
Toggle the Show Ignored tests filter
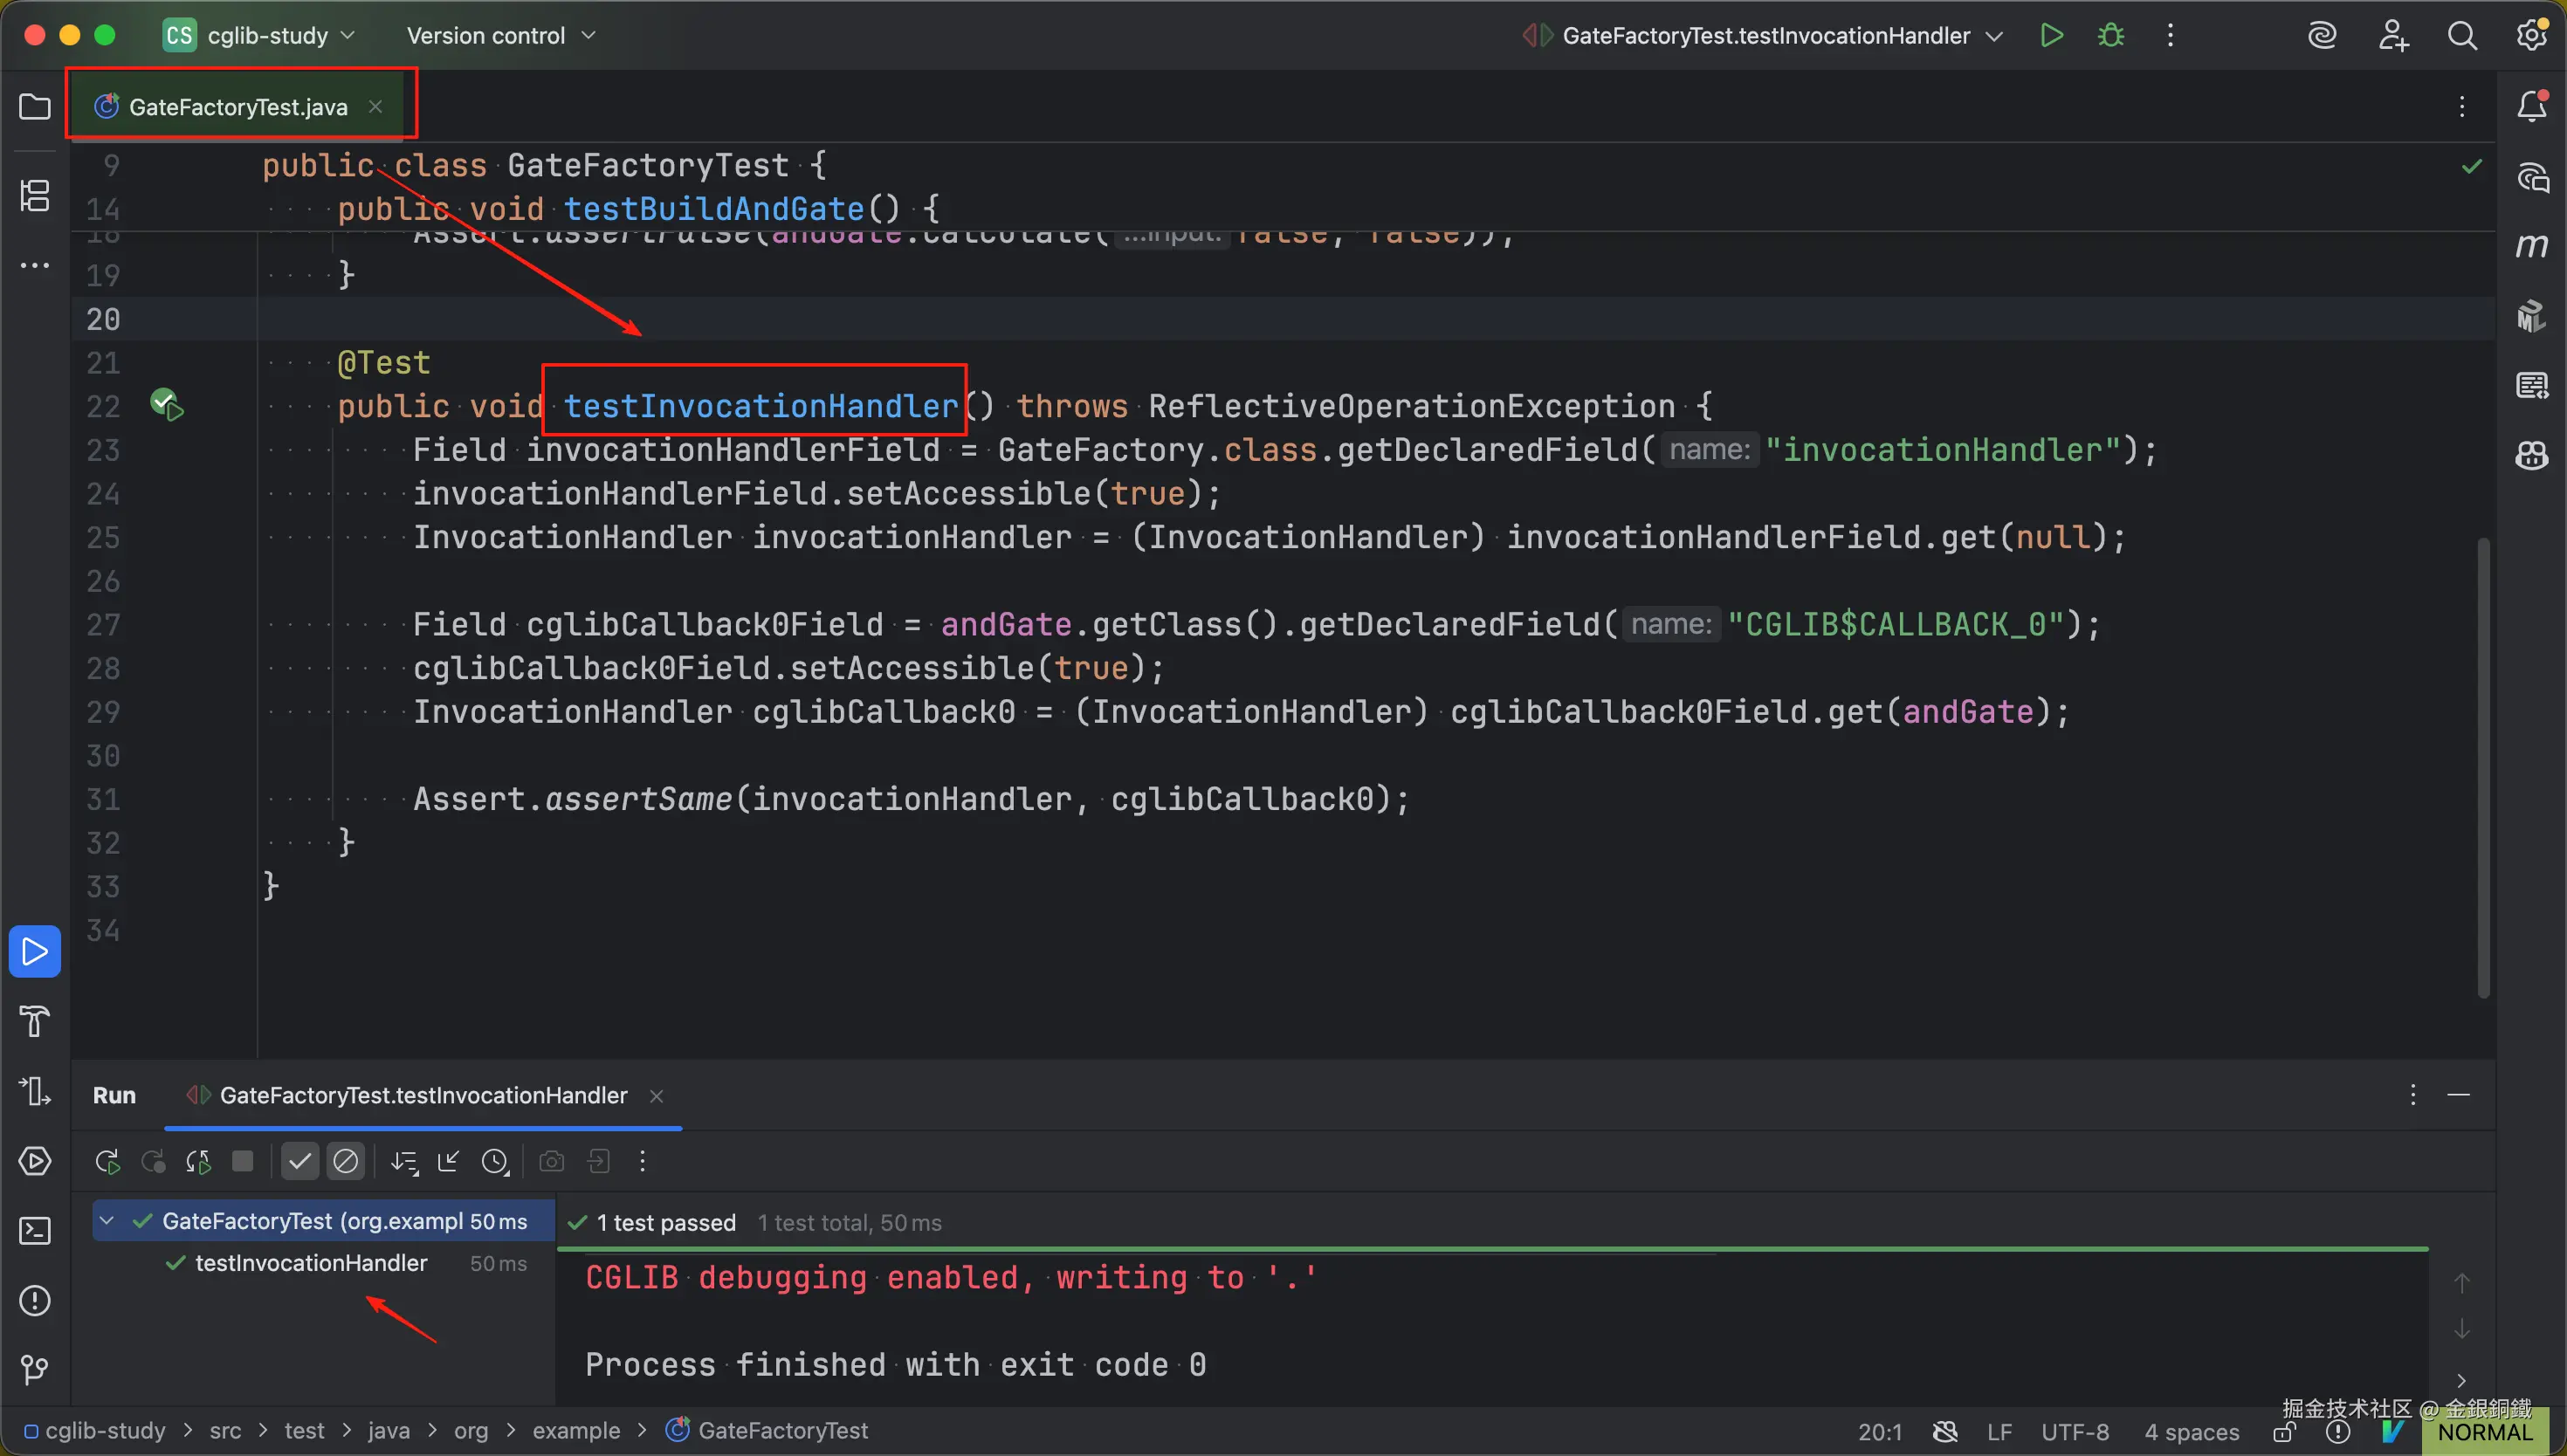click(x=345, y=1161)
